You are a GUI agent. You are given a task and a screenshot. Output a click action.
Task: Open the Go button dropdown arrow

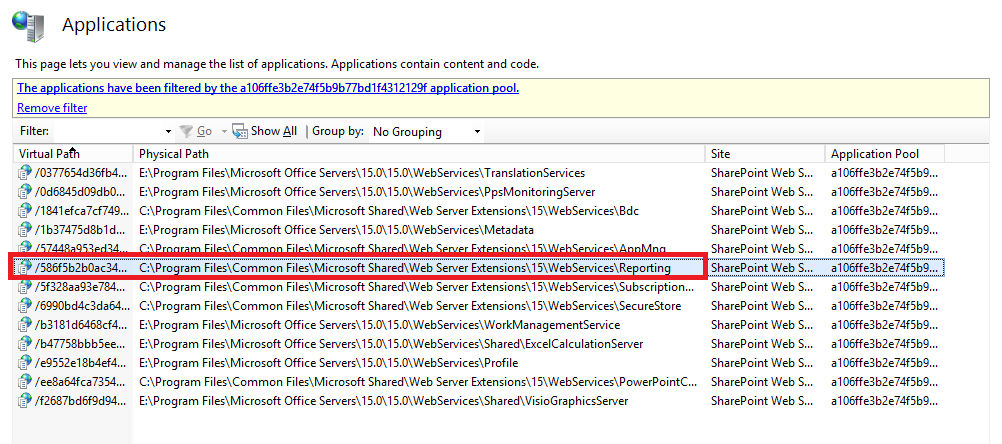click(x=223, y=131)
